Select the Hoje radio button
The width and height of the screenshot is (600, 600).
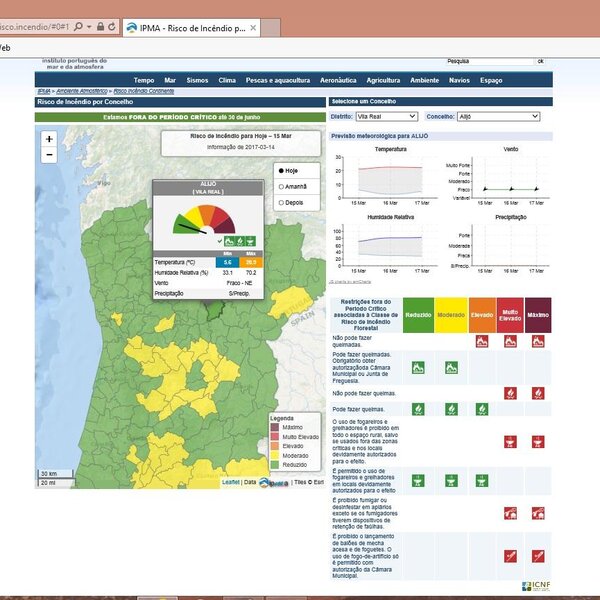[280, 171]
